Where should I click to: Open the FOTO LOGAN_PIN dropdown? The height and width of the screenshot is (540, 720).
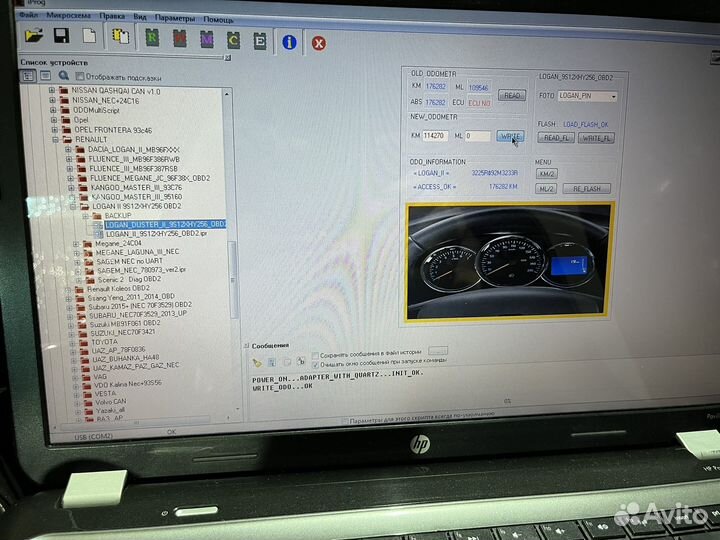point(612,97)
